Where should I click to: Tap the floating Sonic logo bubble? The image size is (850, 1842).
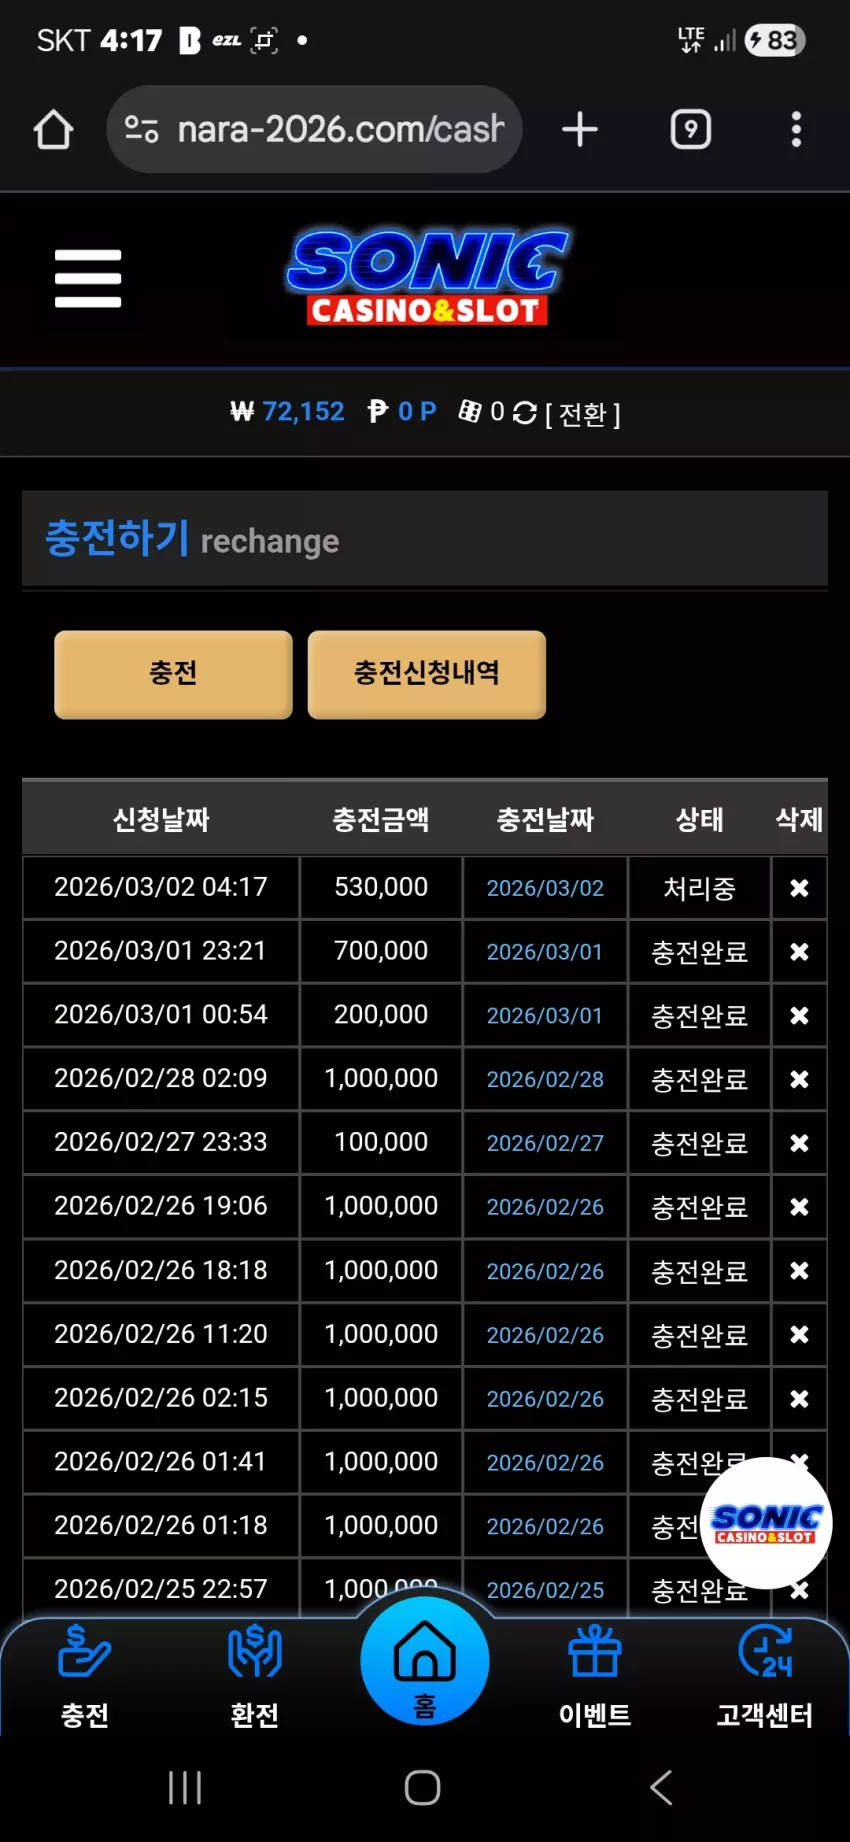766,1523
